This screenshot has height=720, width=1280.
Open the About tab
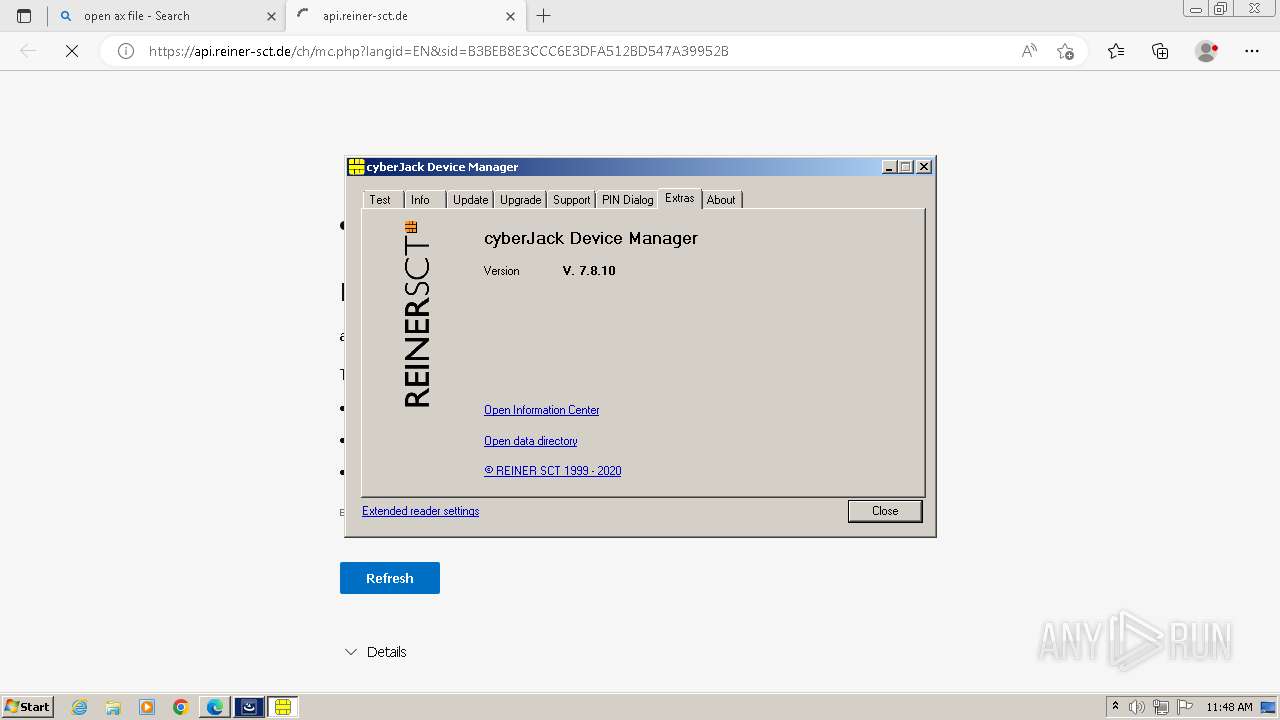pos(721,199)
